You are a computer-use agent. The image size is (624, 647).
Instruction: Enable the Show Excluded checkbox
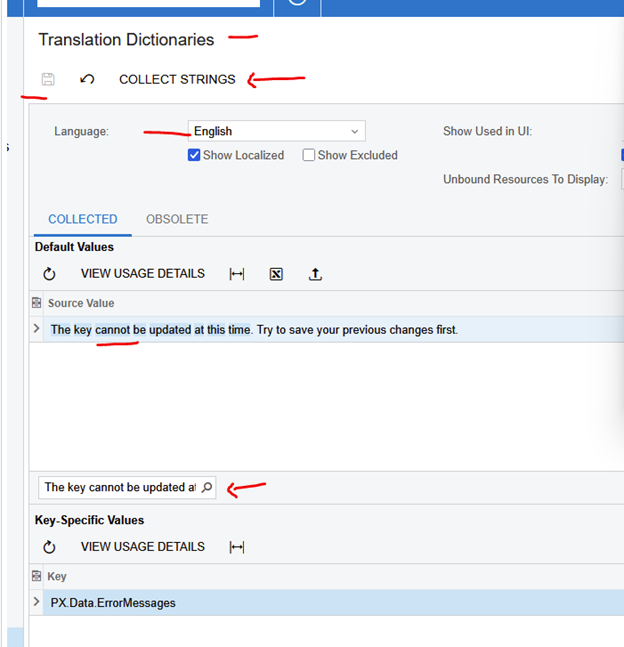tap(309, 155)
